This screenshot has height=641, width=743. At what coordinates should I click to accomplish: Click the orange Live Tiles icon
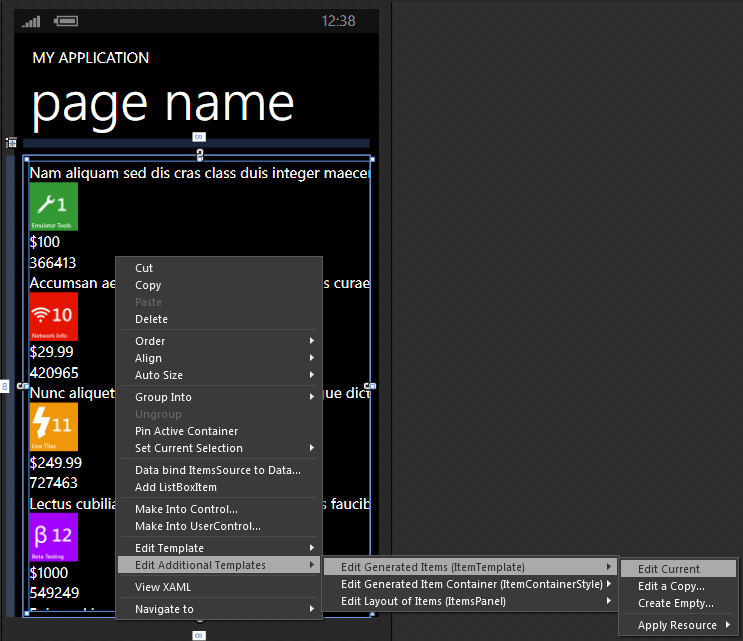coord(53,427)
